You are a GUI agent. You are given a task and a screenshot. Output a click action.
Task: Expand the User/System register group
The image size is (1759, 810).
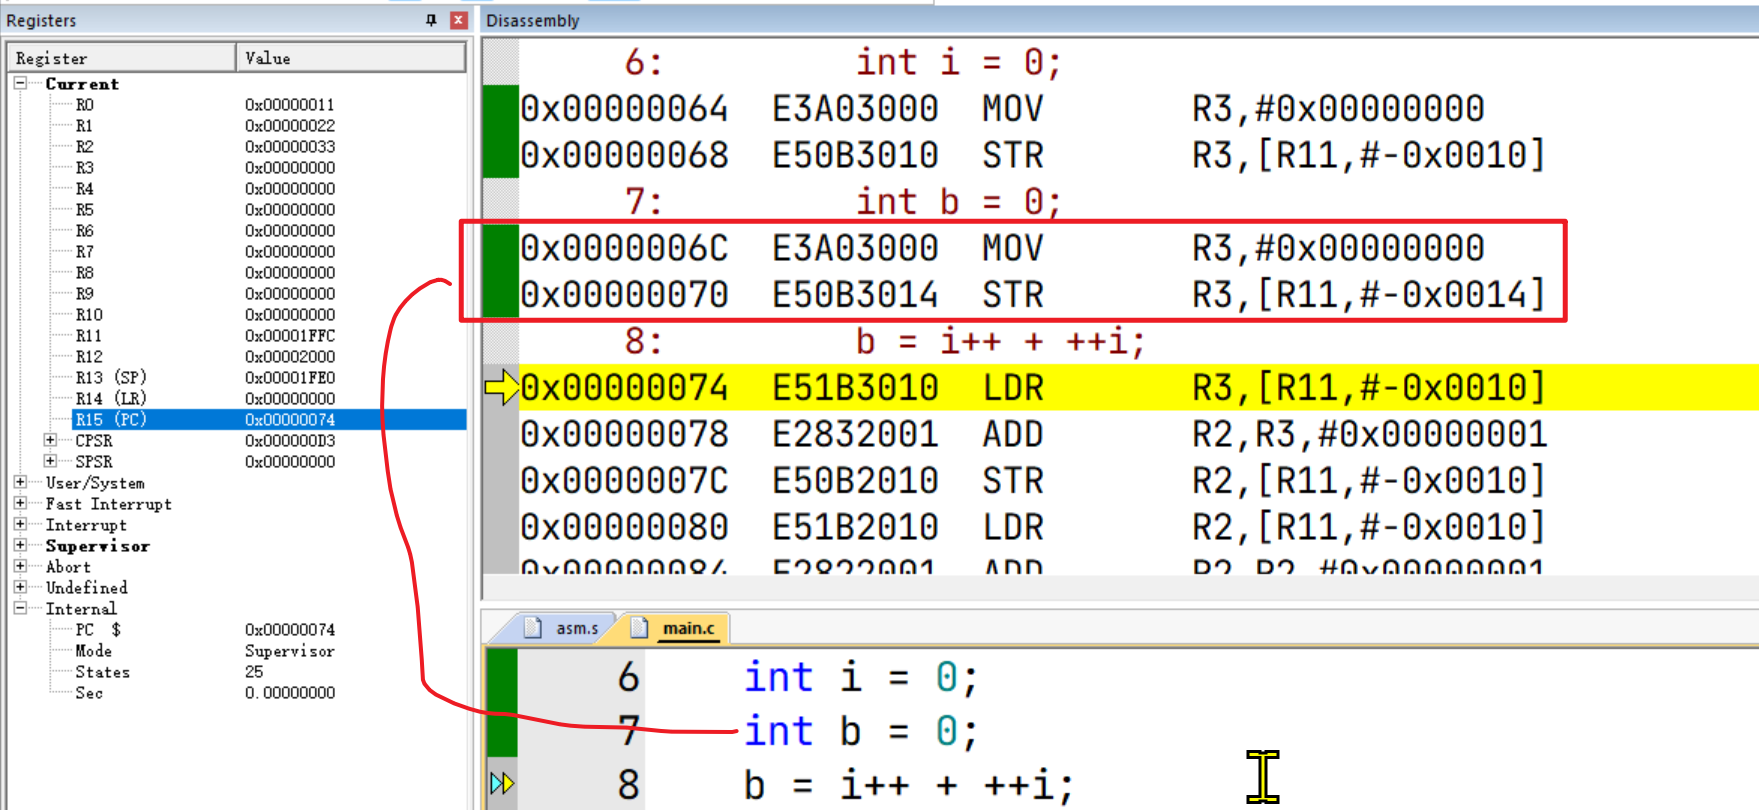click(20, 482)
